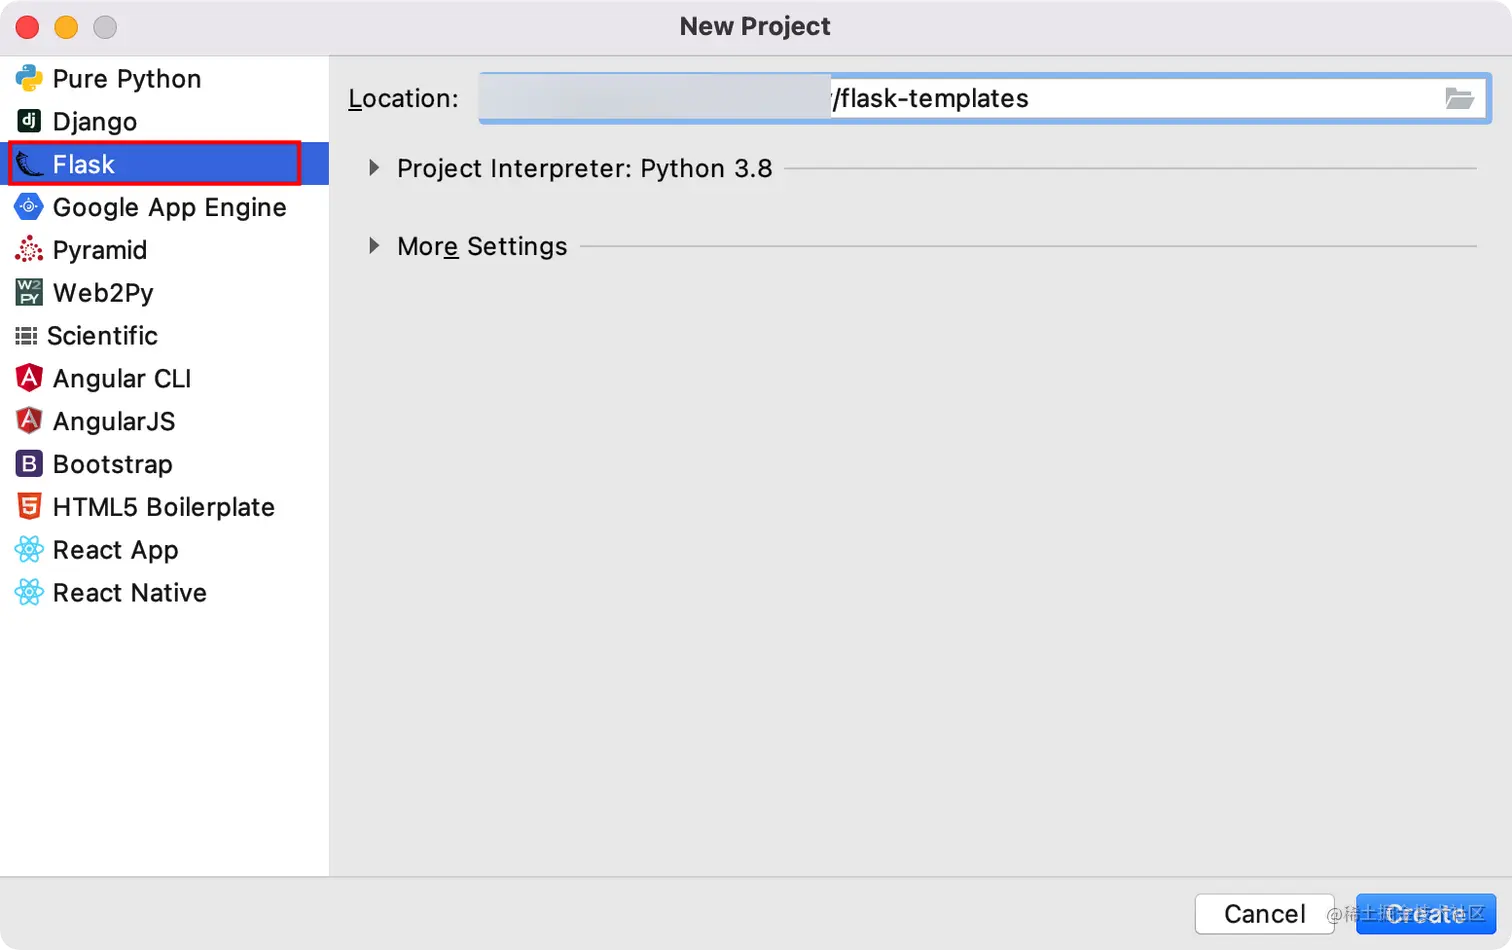Click the Bootstrap B icon
Viewport: 1512px width, 950px height.
pos(29,464)
